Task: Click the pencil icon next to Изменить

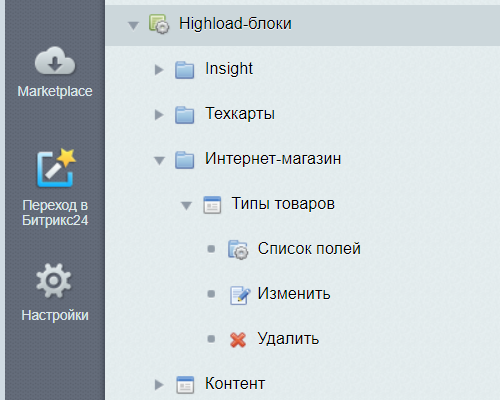Action: click(240, 295)
